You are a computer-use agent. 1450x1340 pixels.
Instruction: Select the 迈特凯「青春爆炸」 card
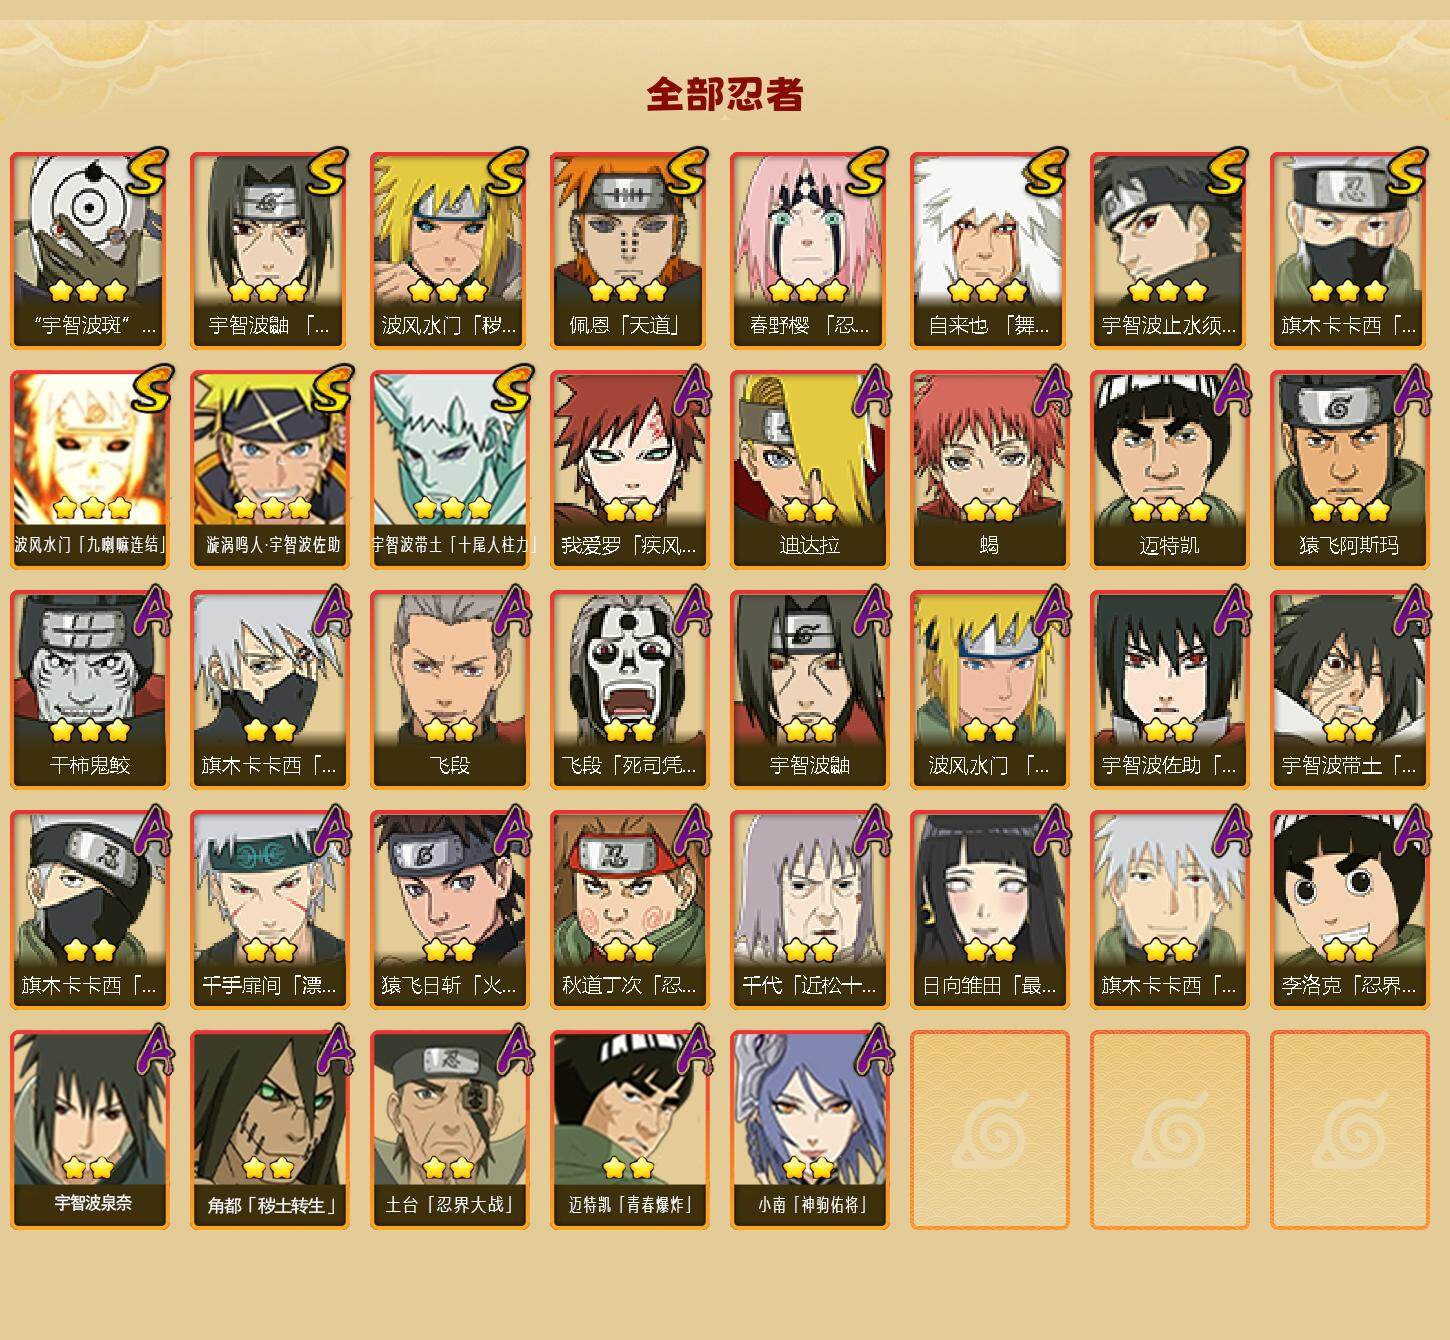(x=629, y=1130)
